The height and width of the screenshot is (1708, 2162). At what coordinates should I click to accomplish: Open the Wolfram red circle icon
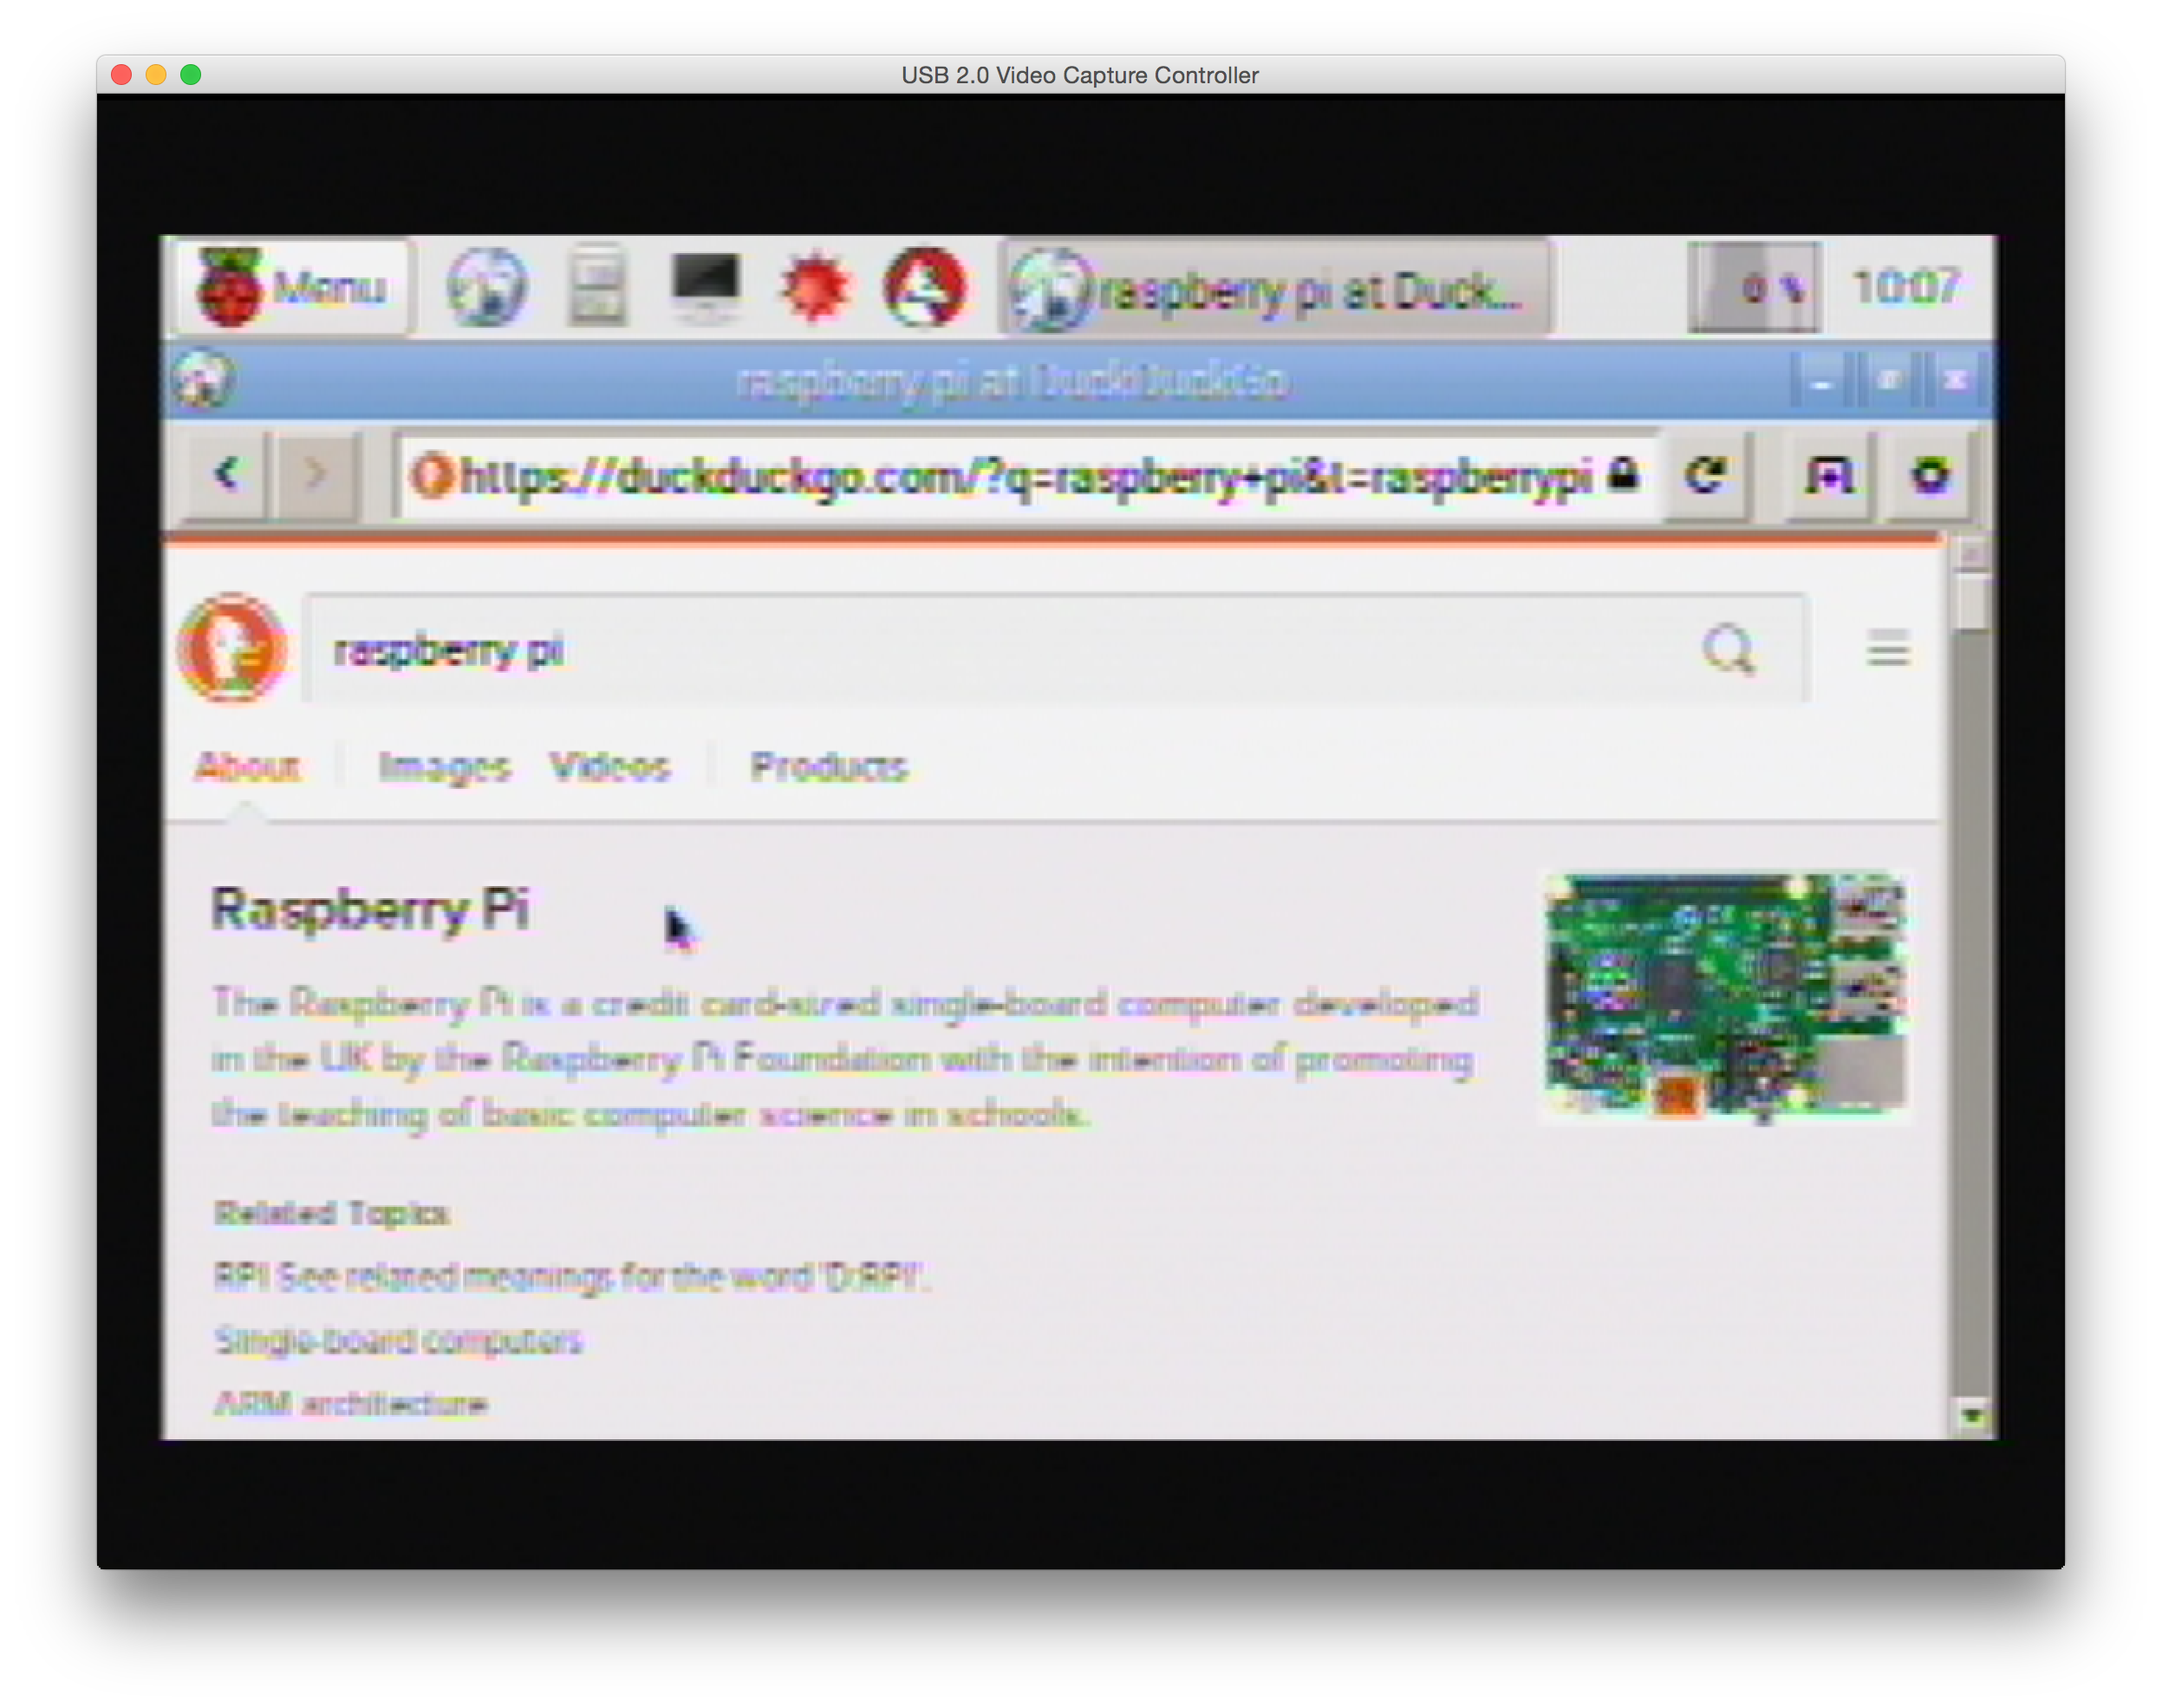pyautogui.click(x=925, y=287)
